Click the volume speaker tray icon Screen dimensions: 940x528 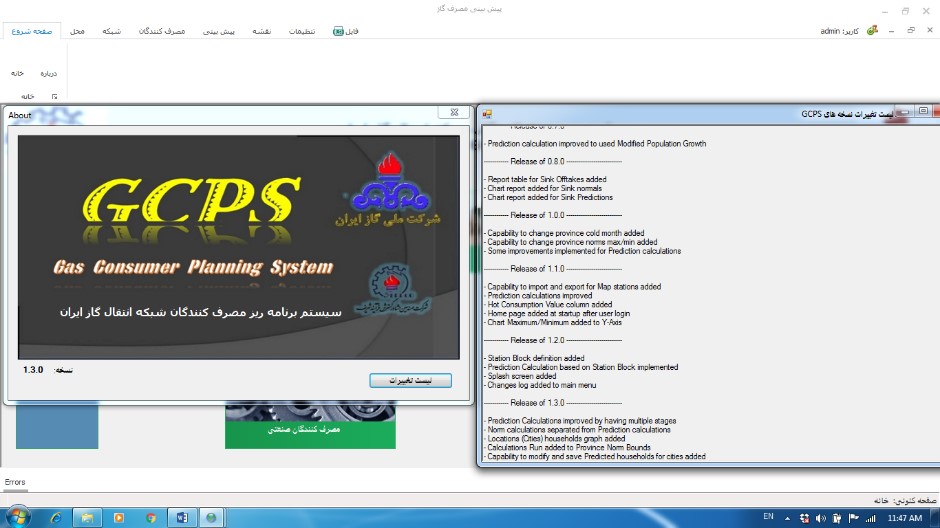(821, 518)
